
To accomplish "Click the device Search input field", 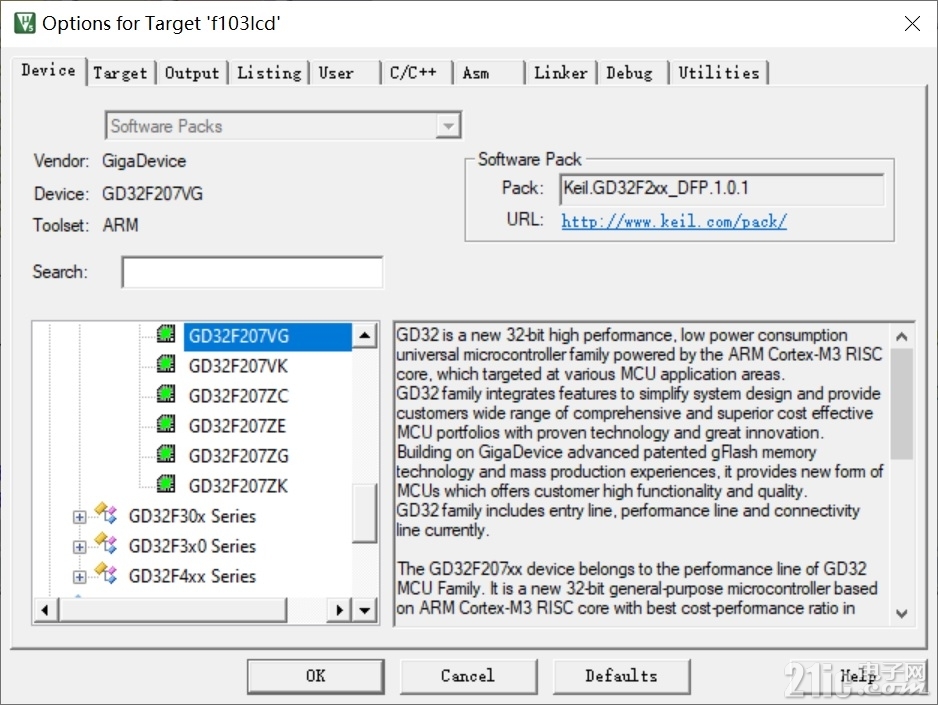I will click(252, 272).
